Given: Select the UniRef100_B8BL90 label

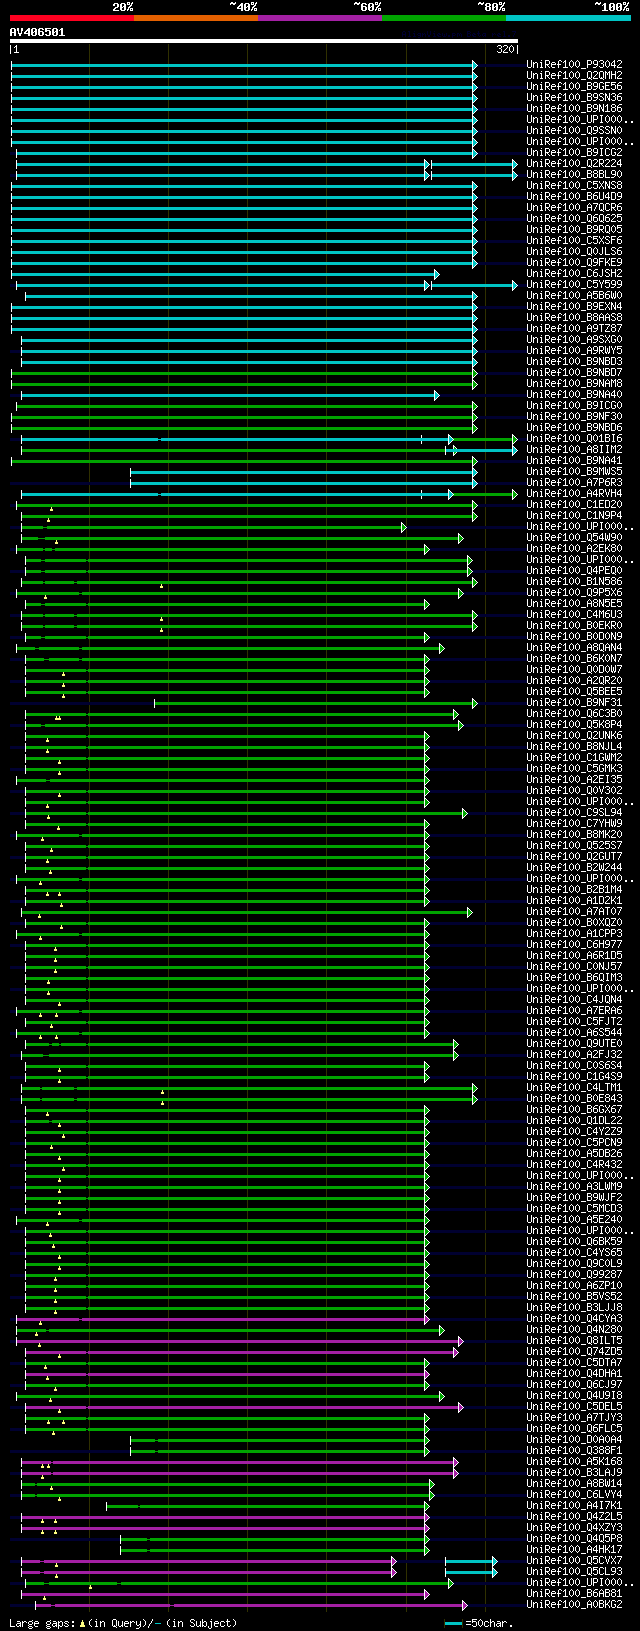Looking at the screenshot, I should pyautogui.click(x=574, y=175).
